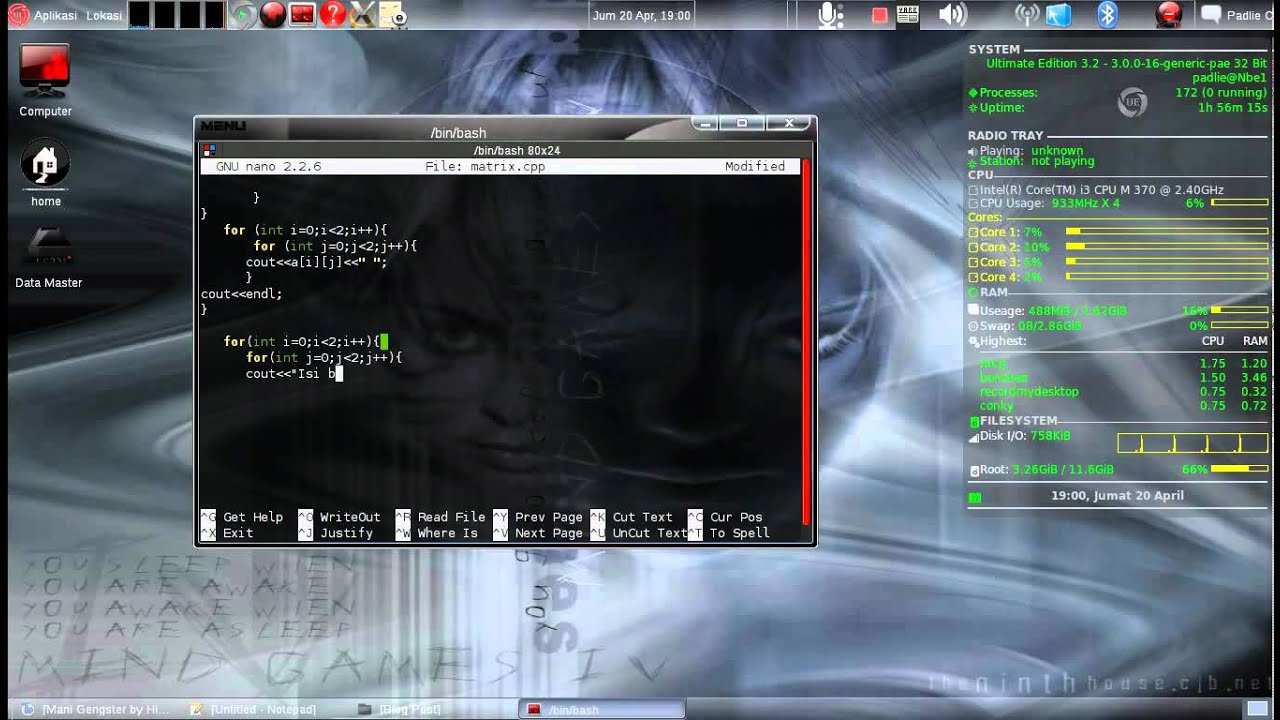This screenshot has width=1280, height=720.
Task: Open the chat bubble user menu
Action: [x=1212, y=15]
